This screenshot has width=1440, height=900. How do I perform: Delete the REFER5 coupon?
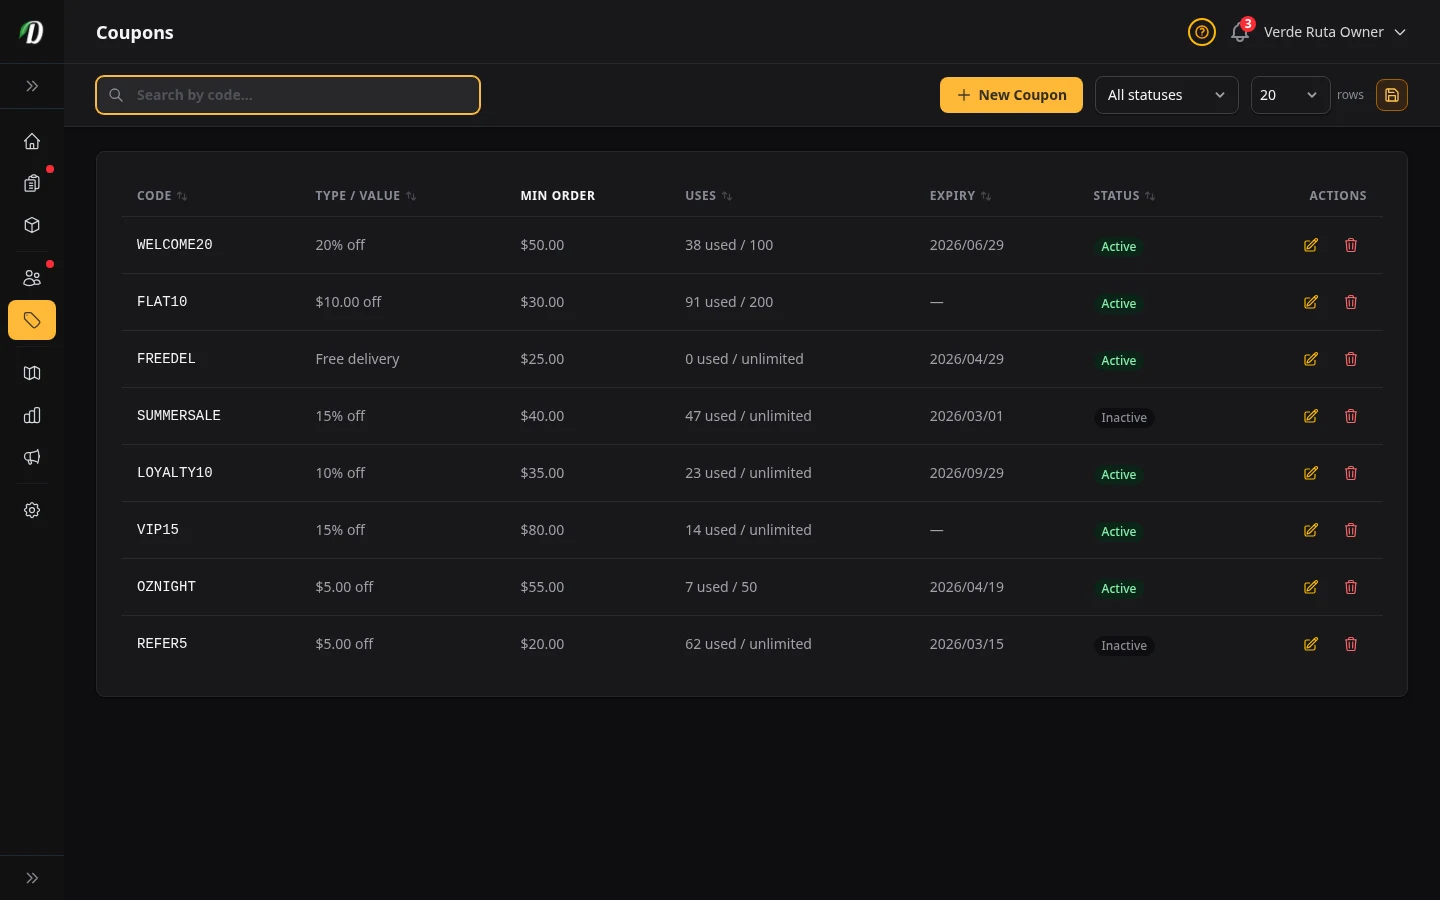click(x=1351, y=644)
